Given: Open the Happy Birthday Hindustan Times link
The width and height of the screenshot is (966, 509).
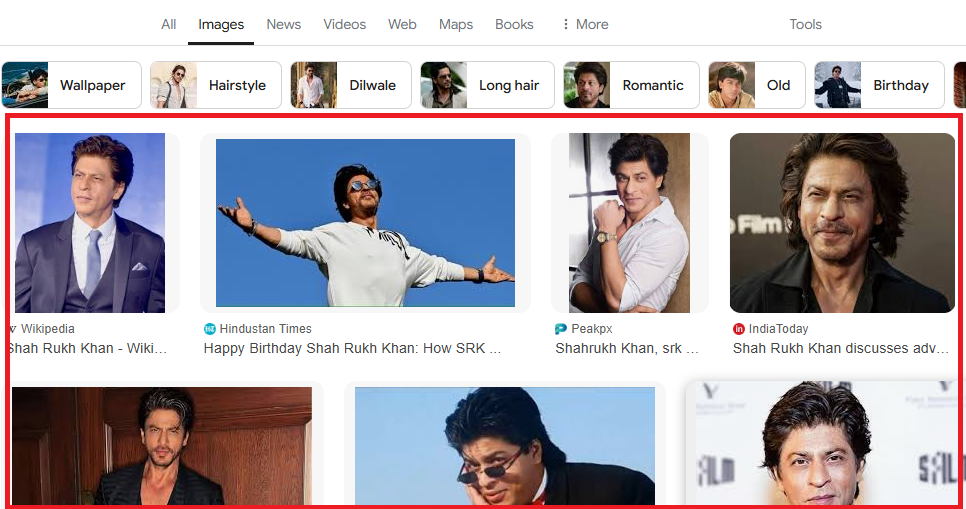Looking at the screenshot, I should (352, 349).
